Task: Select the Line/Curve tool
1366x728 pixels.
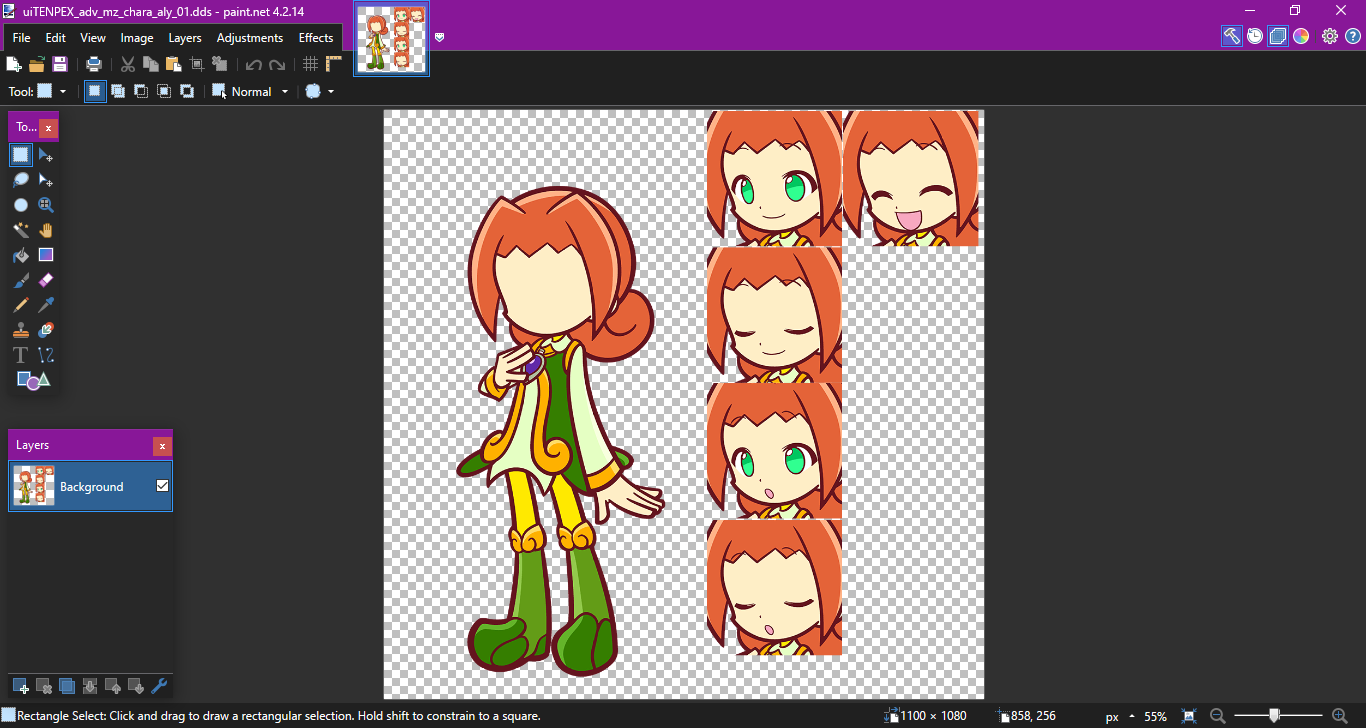Action: coord(46,355)
